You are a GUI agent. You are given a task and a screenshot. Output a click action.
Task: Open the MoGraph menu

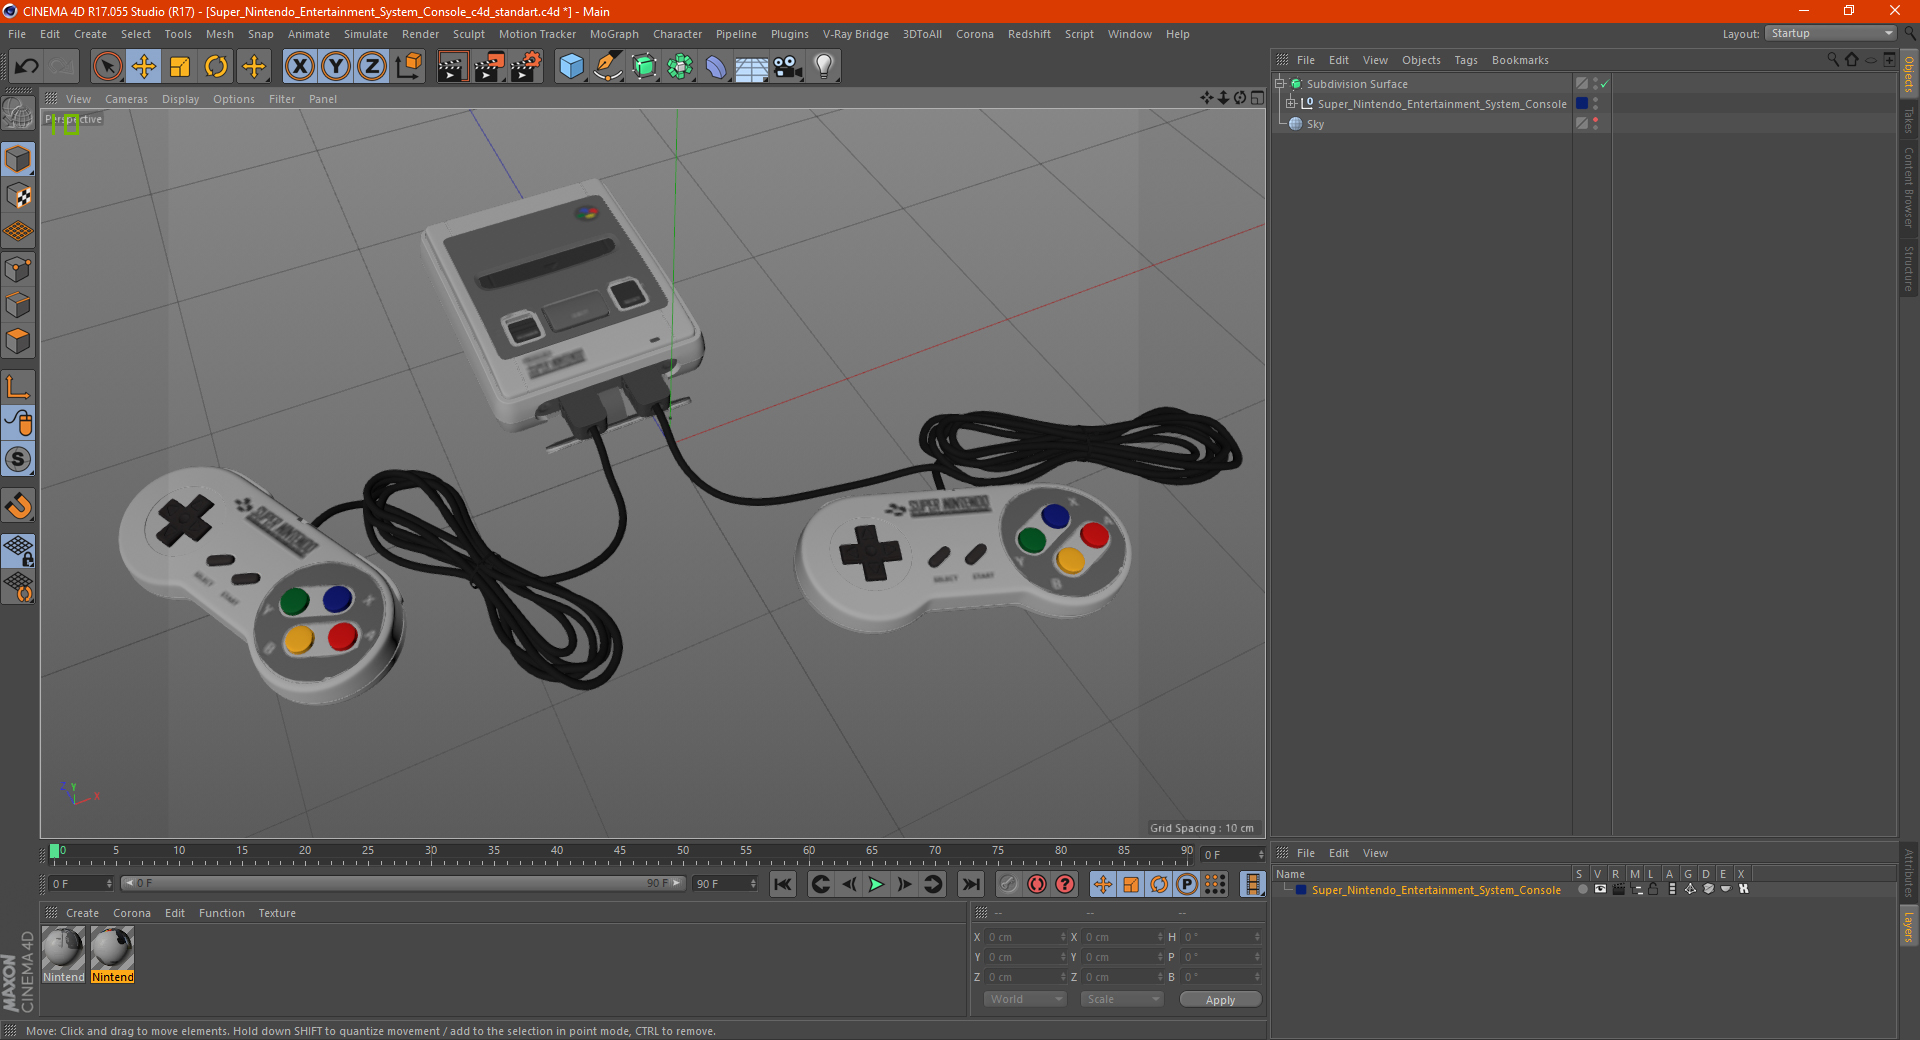pos(614,34)
